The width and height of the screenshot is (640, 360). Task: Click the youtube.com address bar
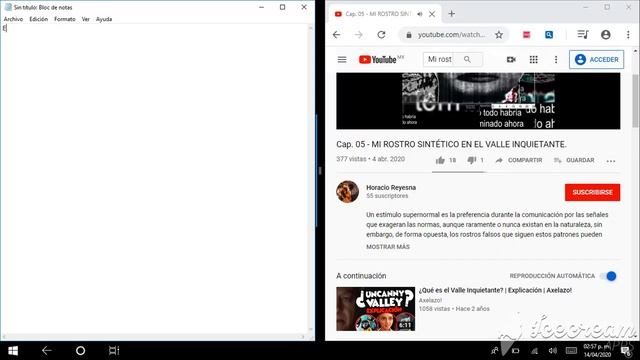tap(451, 35)
